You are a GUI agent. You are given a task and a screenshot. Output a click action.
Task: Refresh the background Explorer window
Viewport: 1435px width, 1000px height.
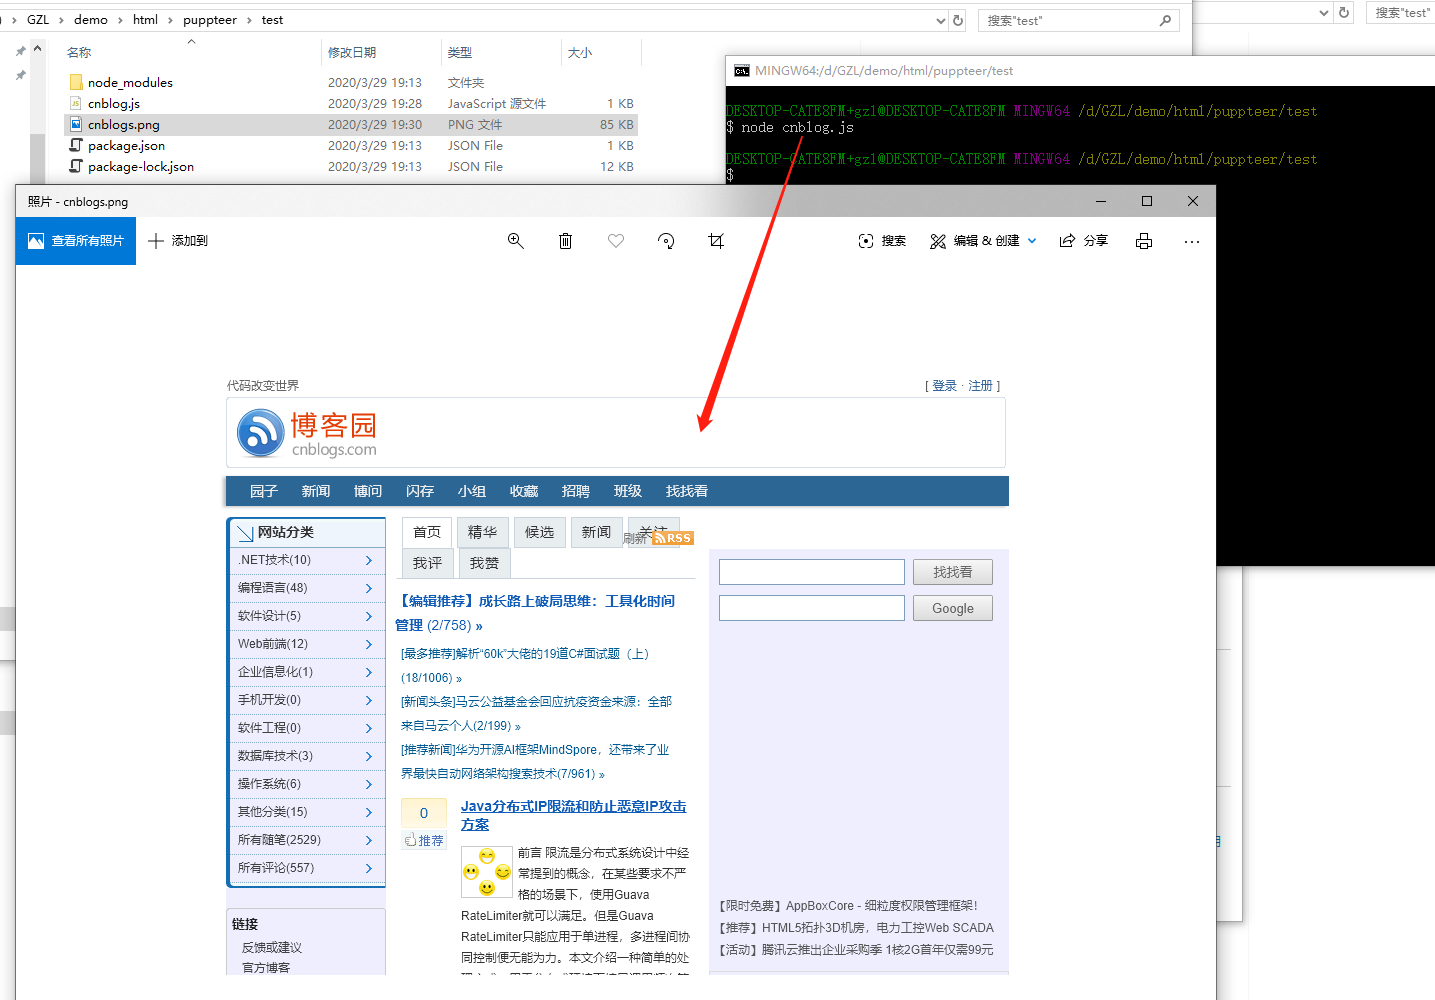(1344, 13)
